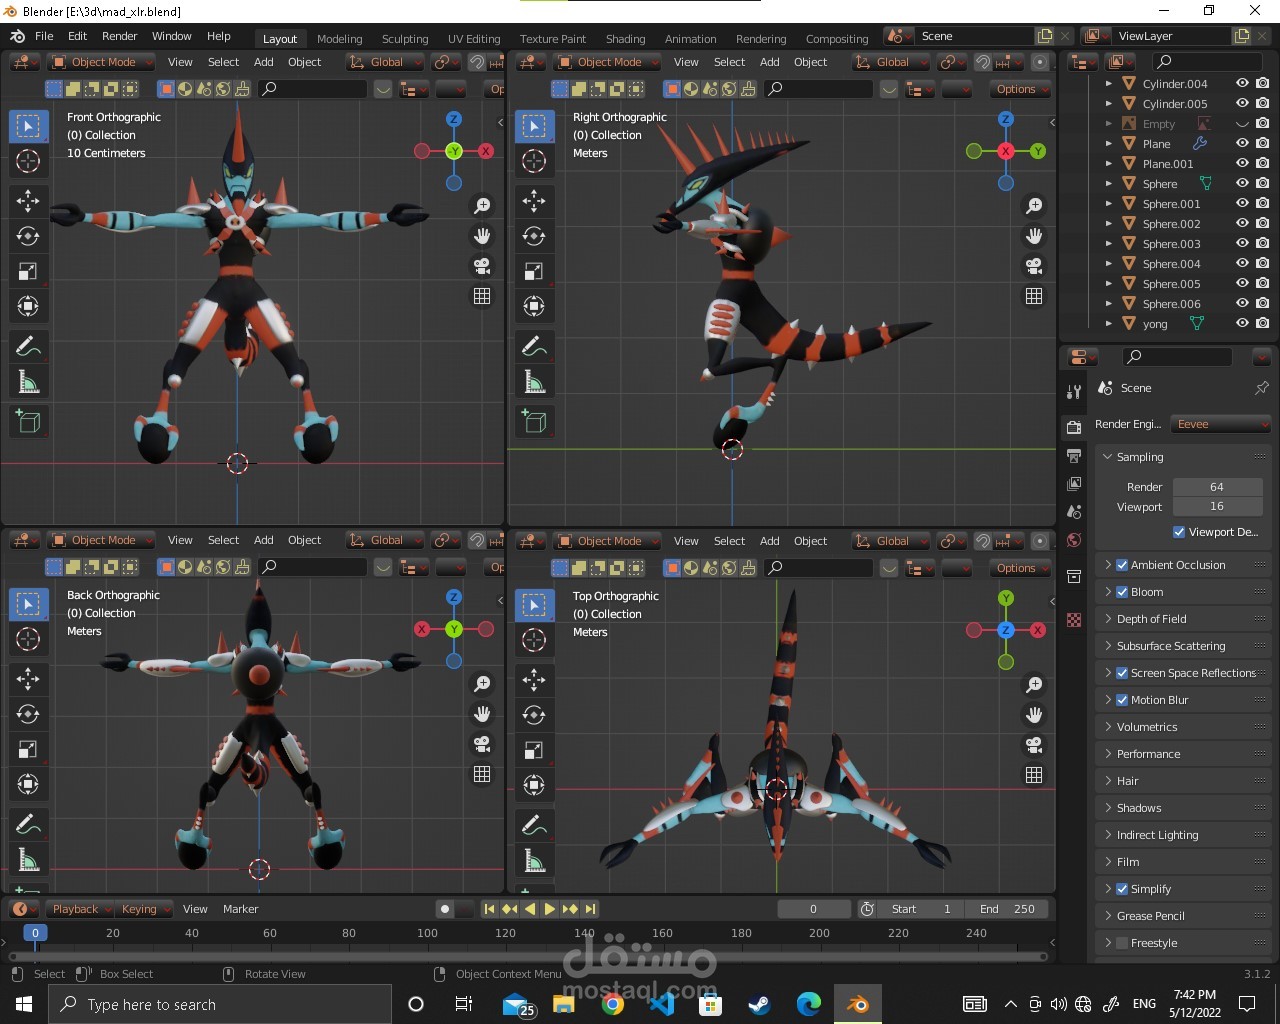Expand the Sphere.001 tree item
Viewport: 1280px width, 1024px height.
(1108, 204)
